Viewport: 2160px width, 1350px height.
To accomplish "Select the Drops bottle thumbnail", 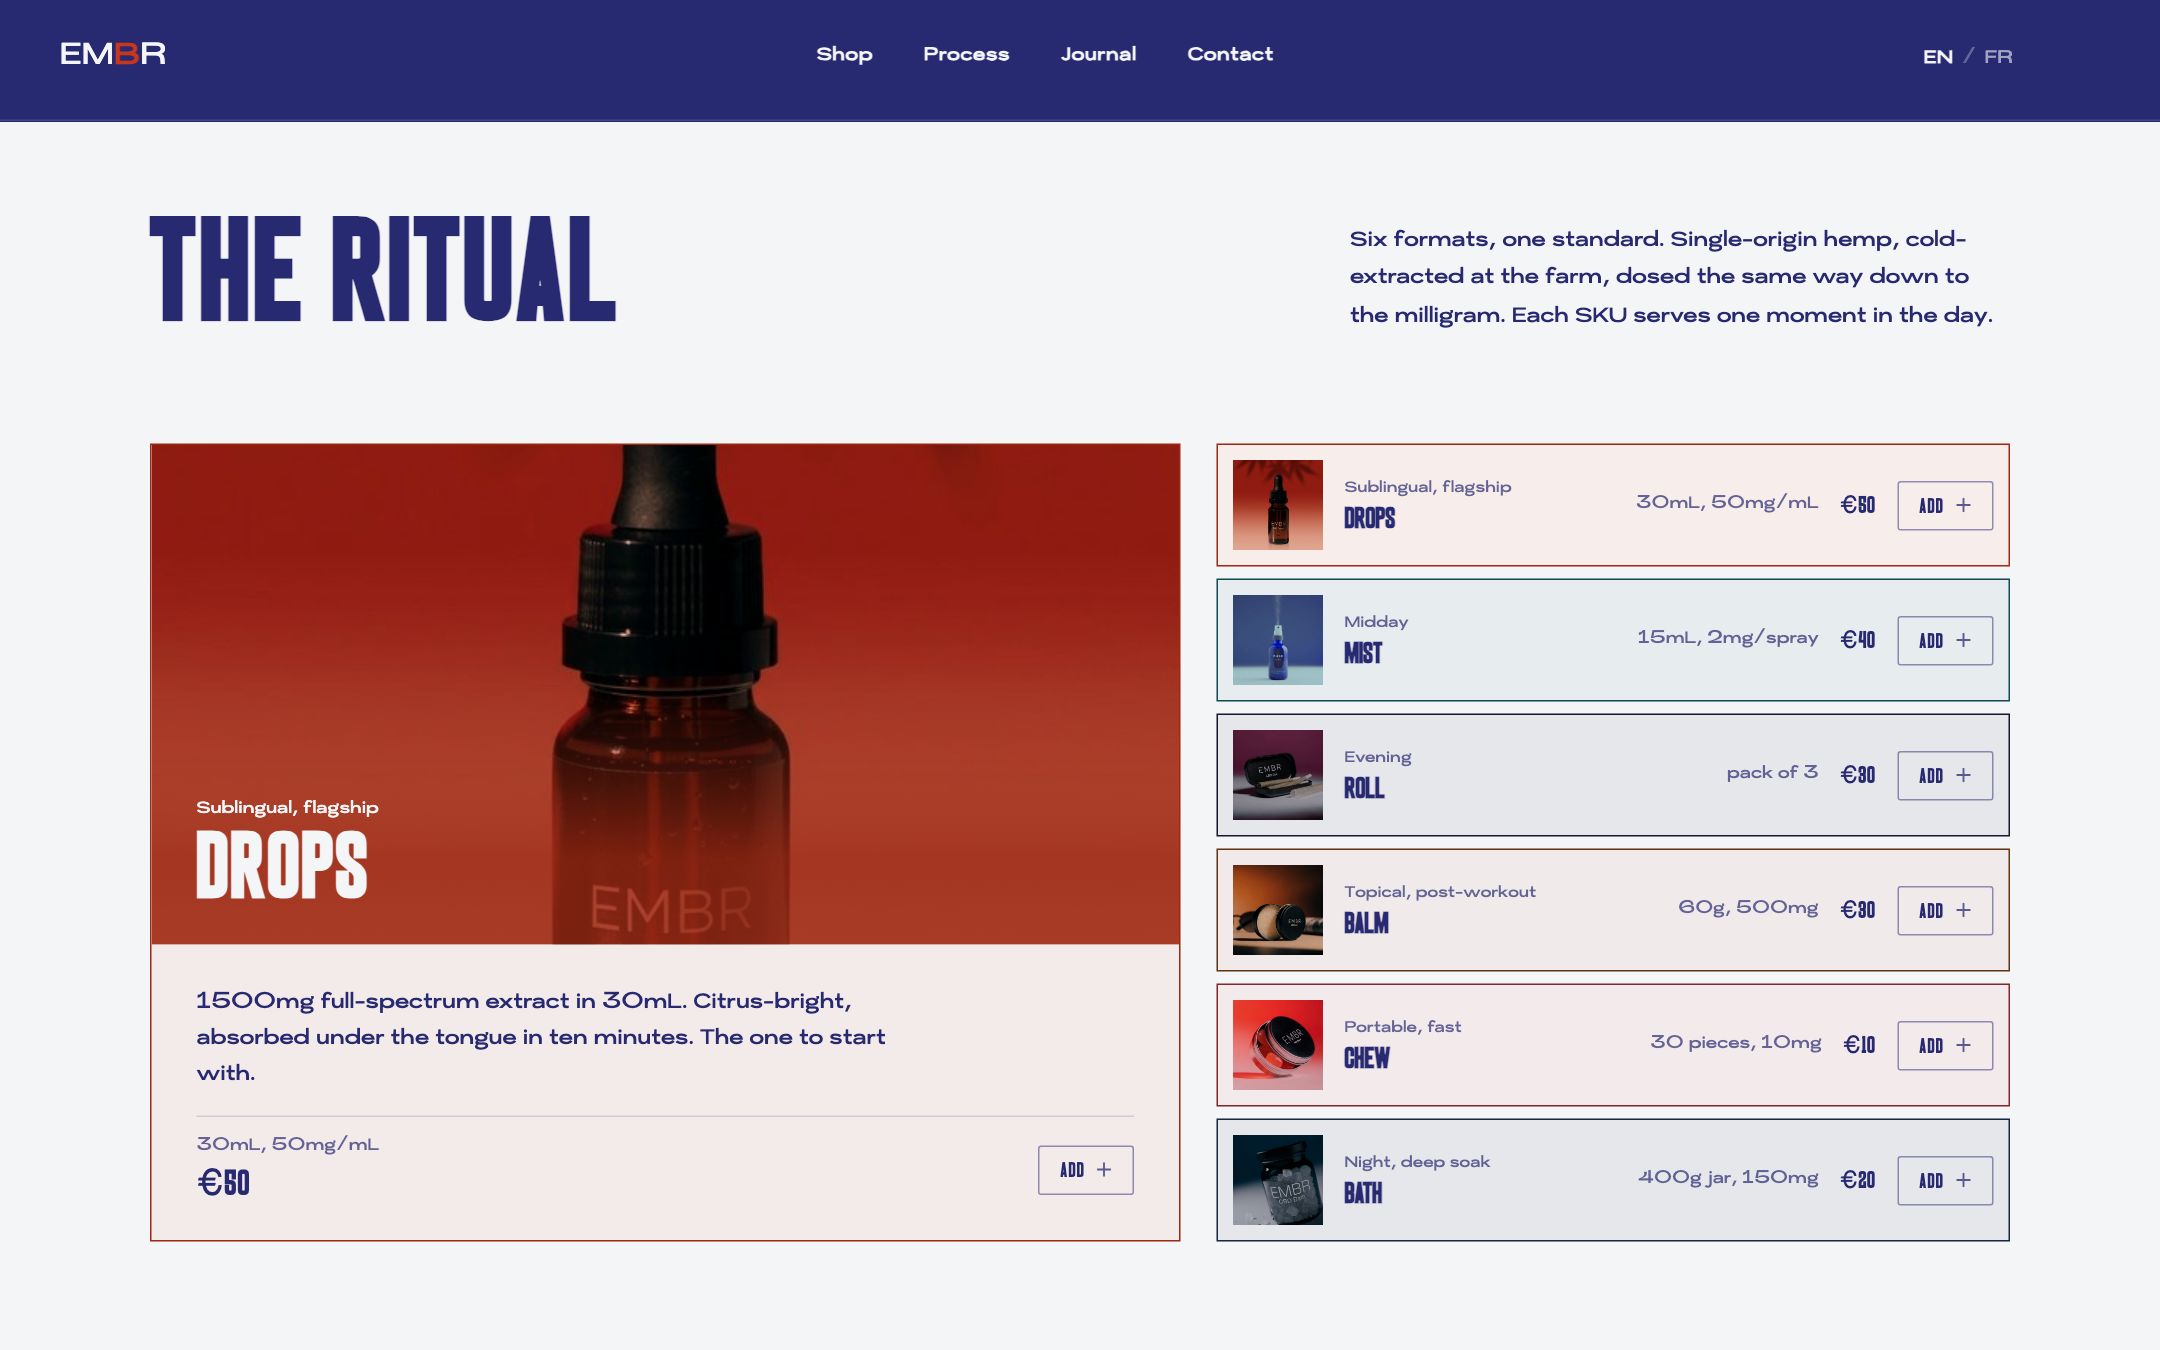I will tap(1277, 505).
